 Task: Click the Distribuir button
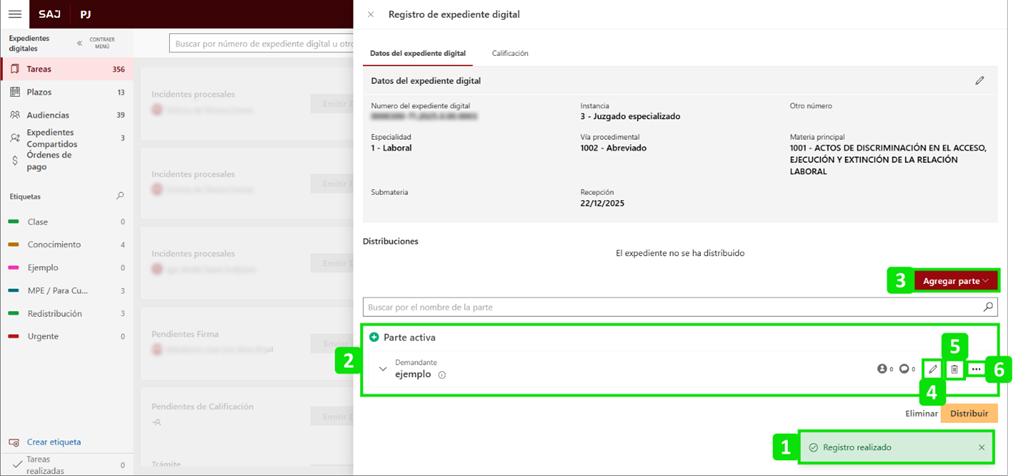pyautogui.click(x=968, y=413)
